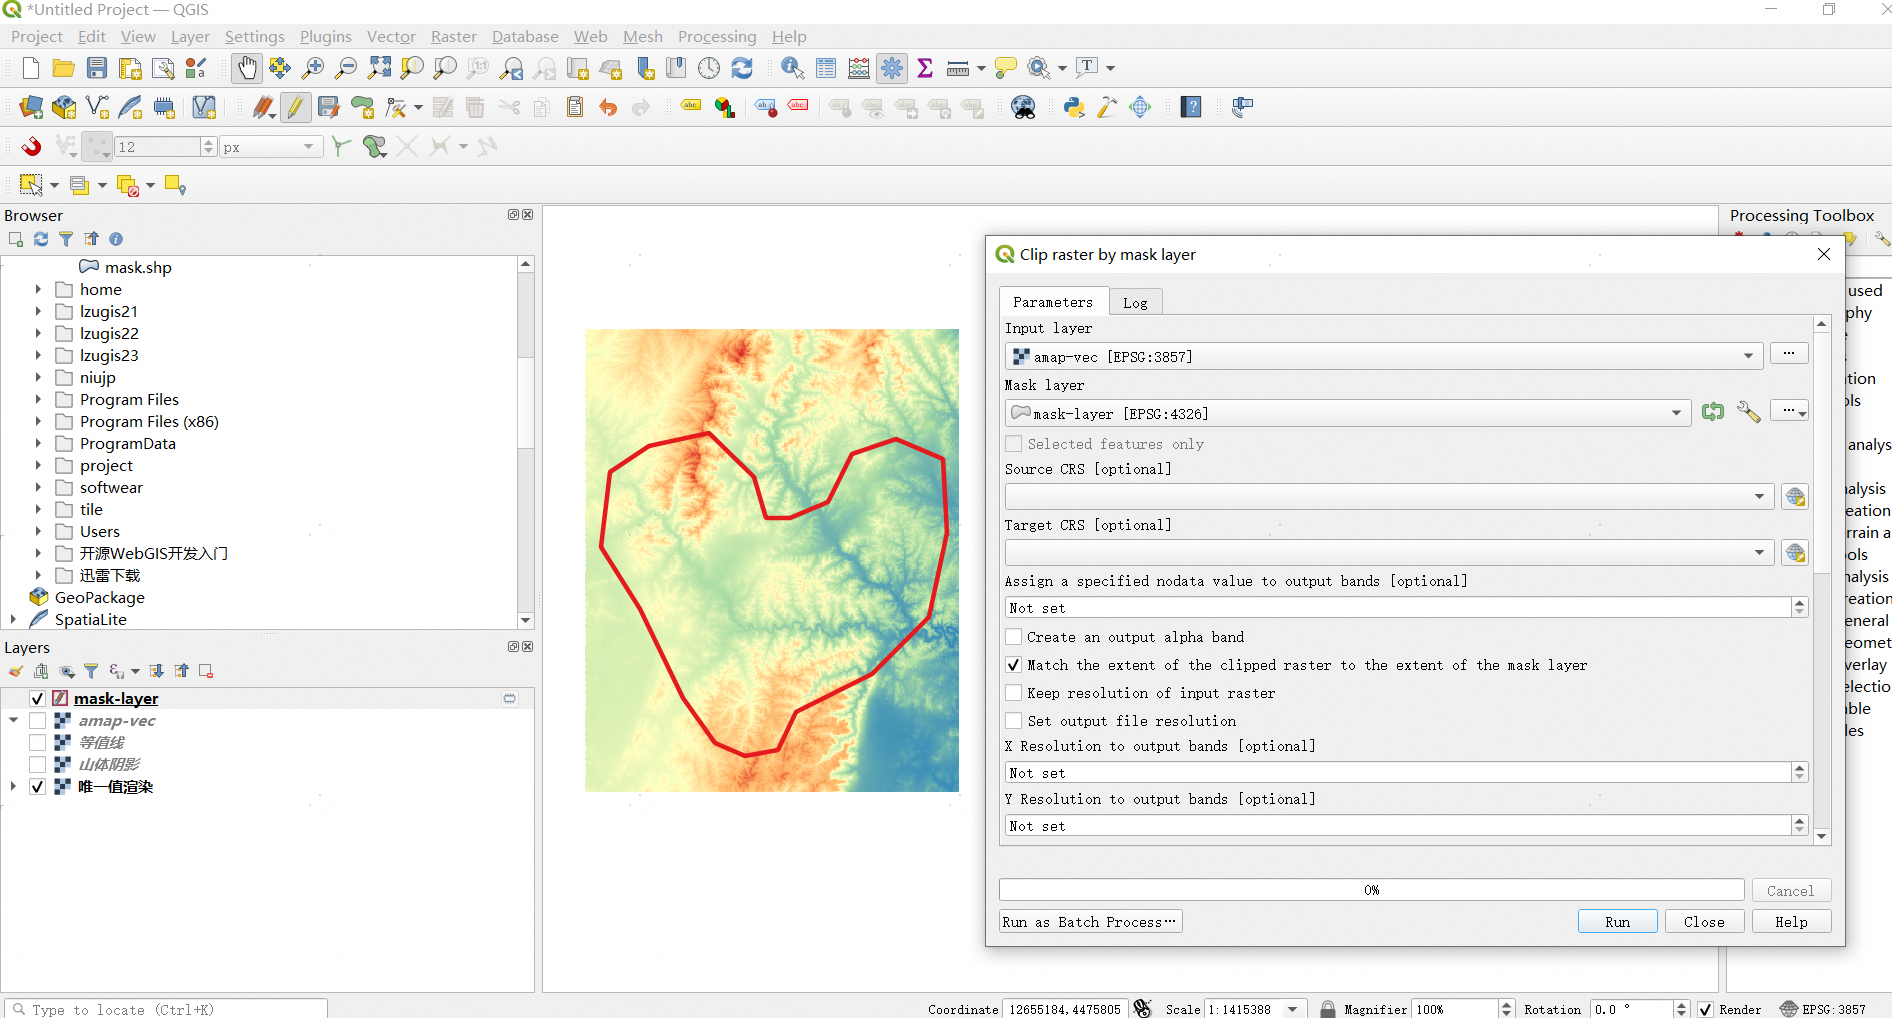This screenshot has height=1018, width=1892.
Task: Open the Identify Features tool
Action: [792, 68]
